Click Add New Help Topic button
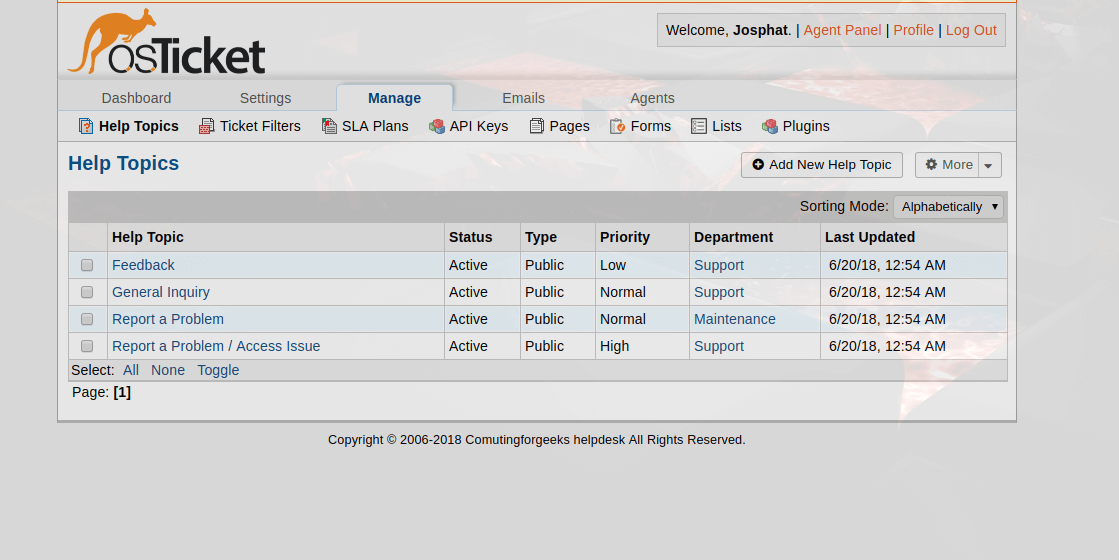1119x560 pixels. click(822, 165)
